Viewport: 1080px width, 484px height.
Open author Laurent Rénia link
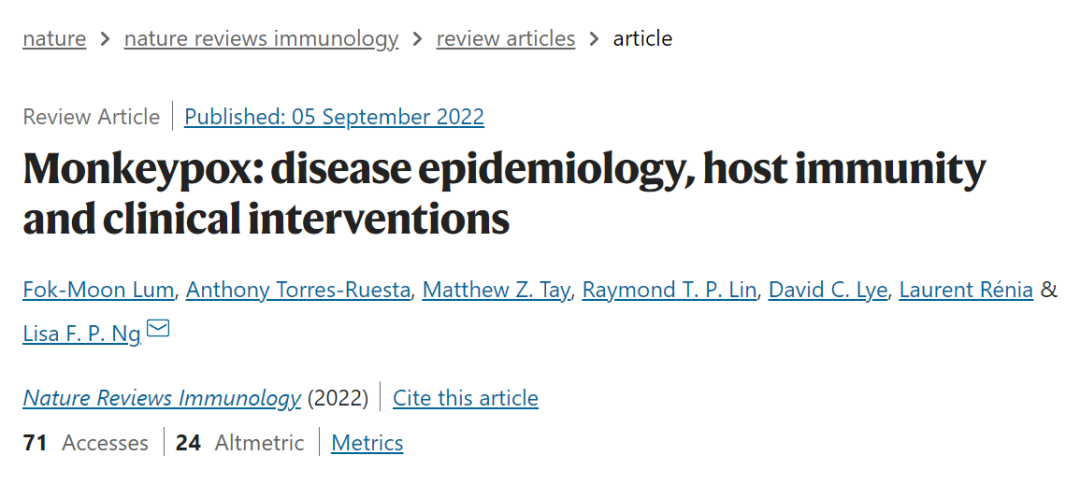tap(966, 290)
